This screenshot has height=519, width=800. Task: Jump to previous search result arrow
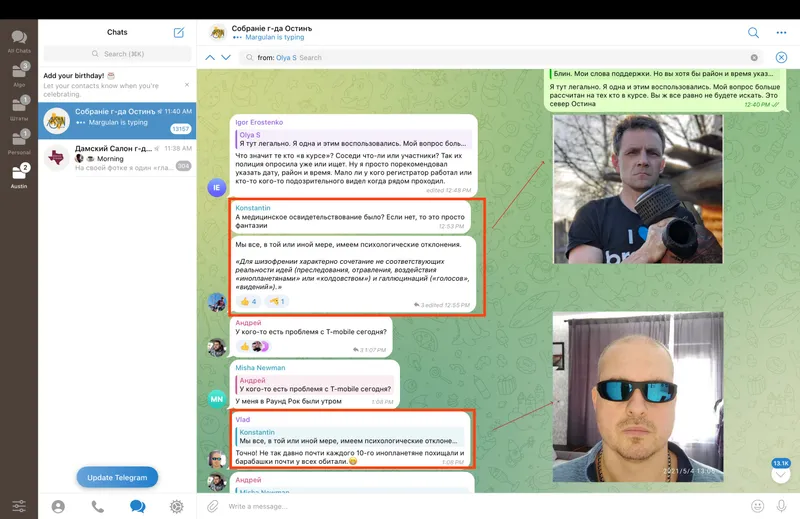coord(210,58)
